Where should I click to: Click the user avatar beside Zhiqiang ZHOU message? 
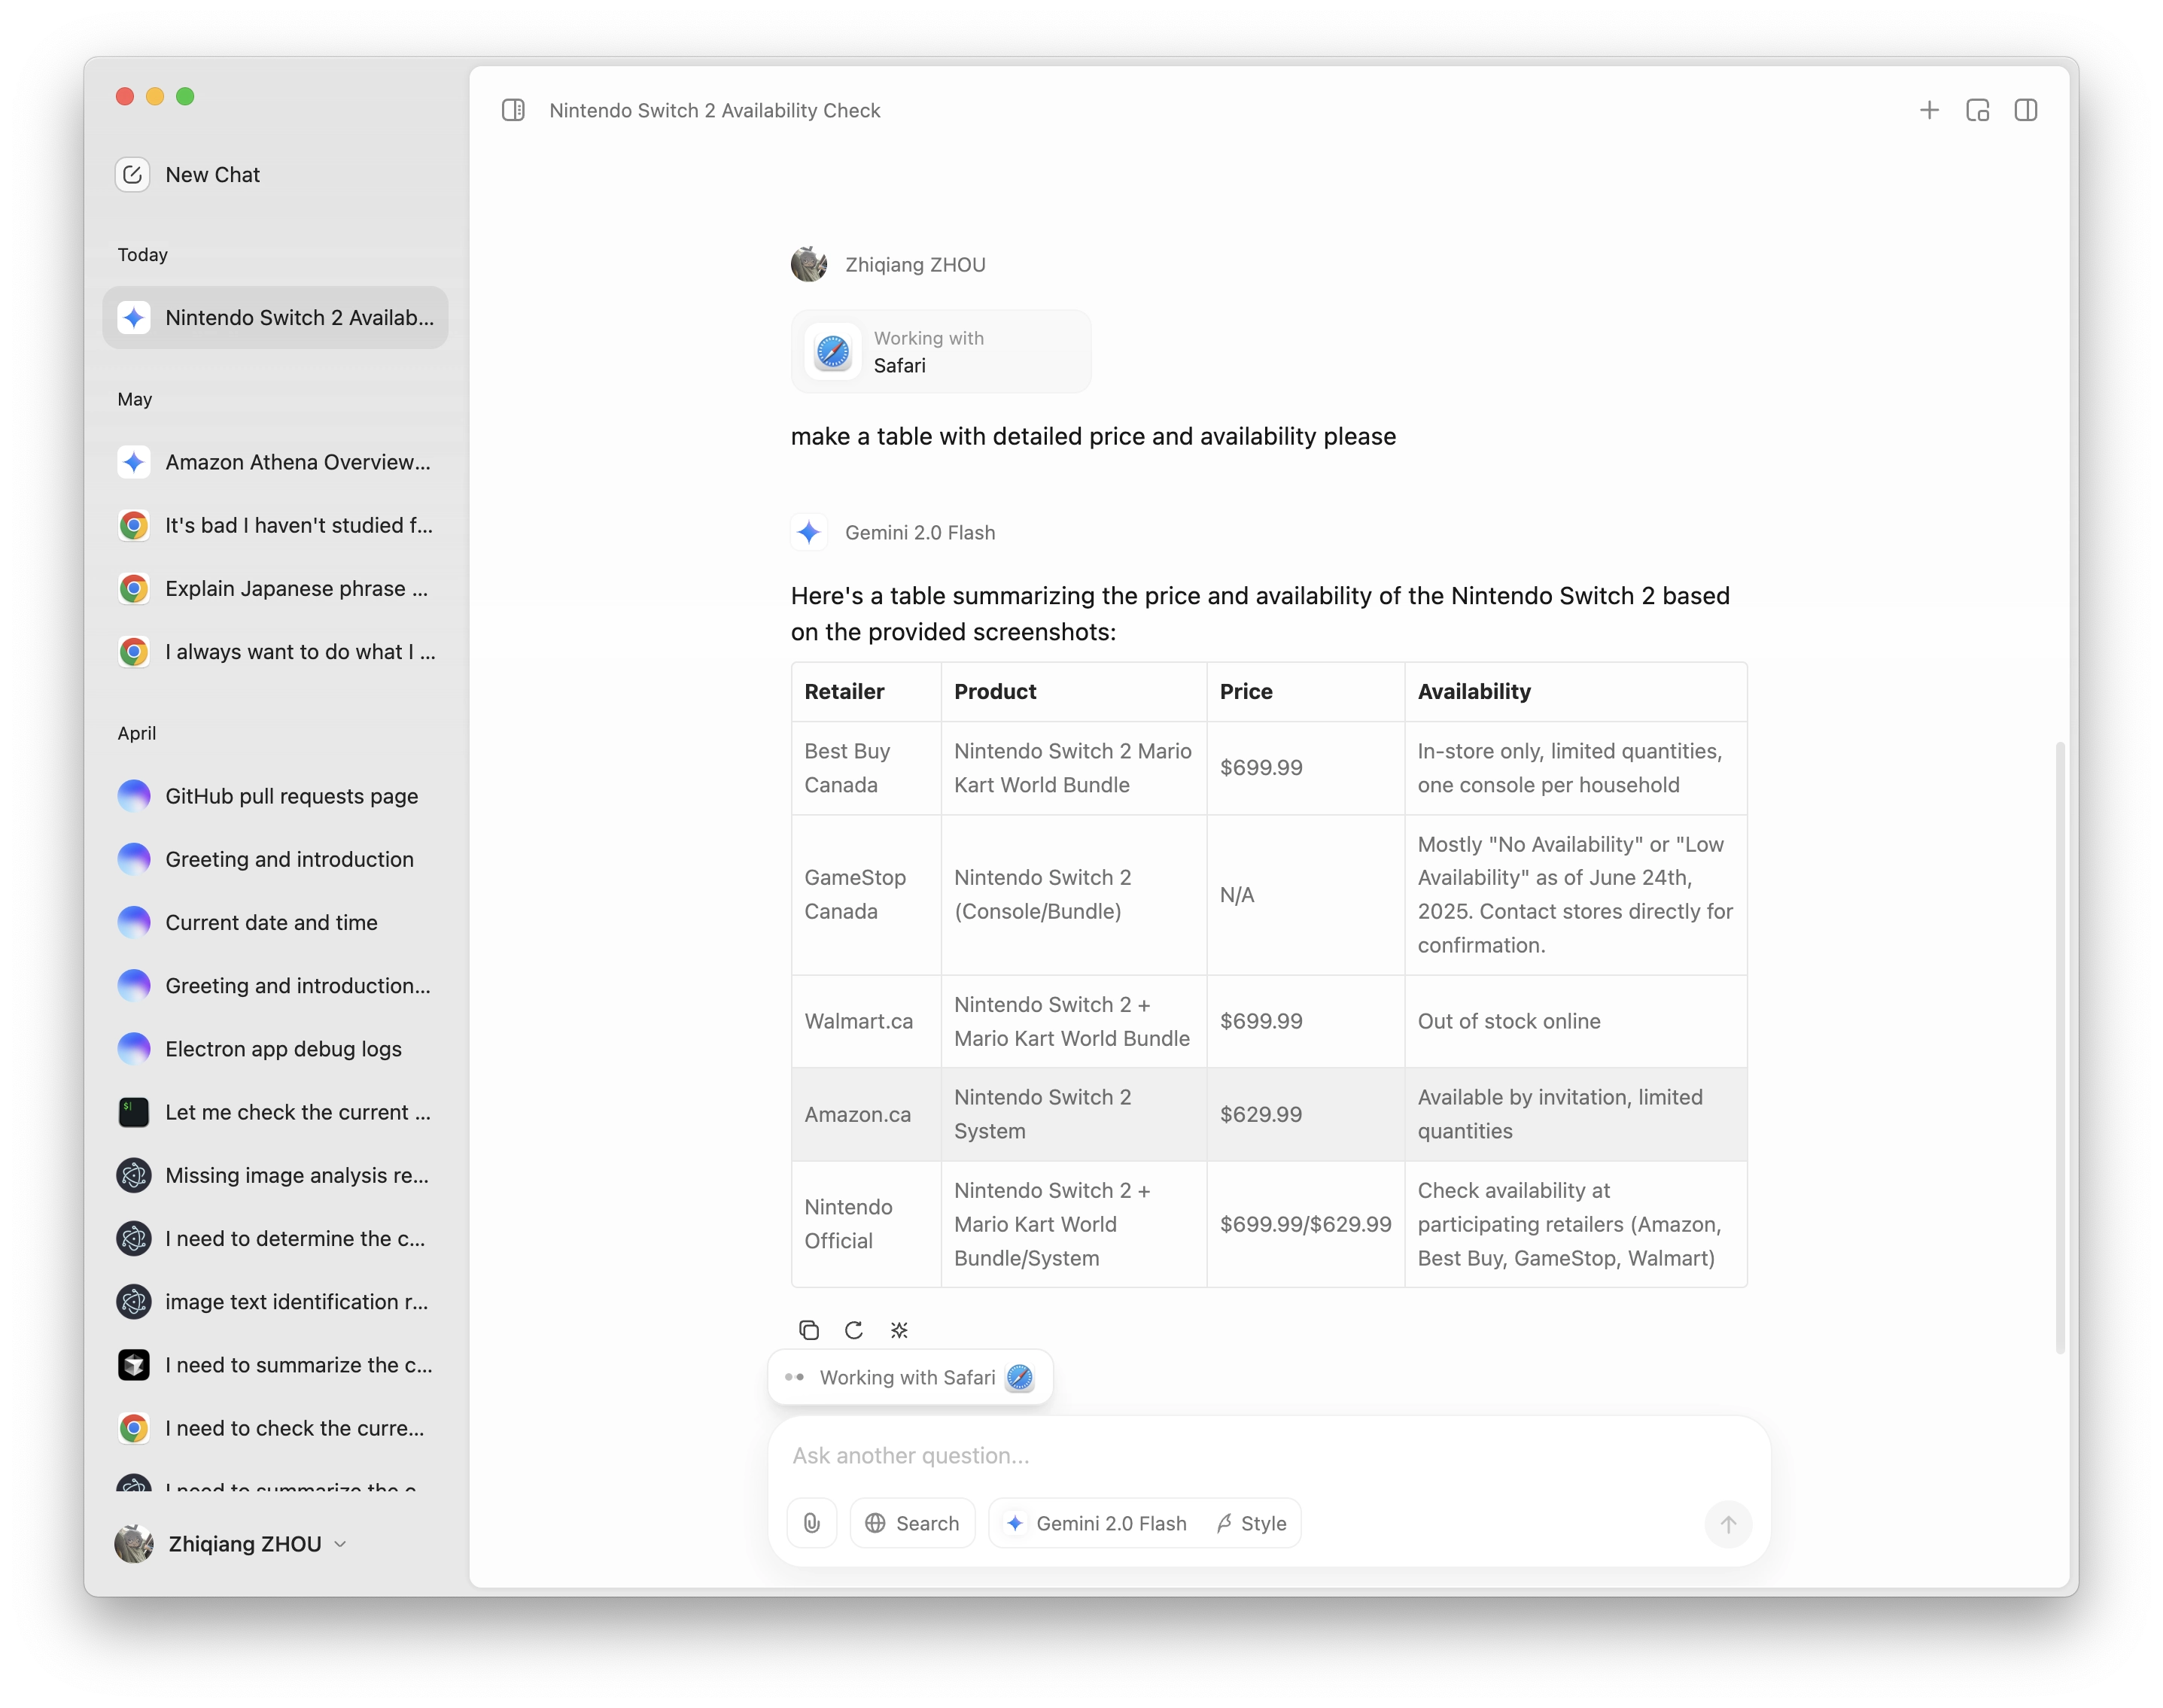[x=809, y=264]
